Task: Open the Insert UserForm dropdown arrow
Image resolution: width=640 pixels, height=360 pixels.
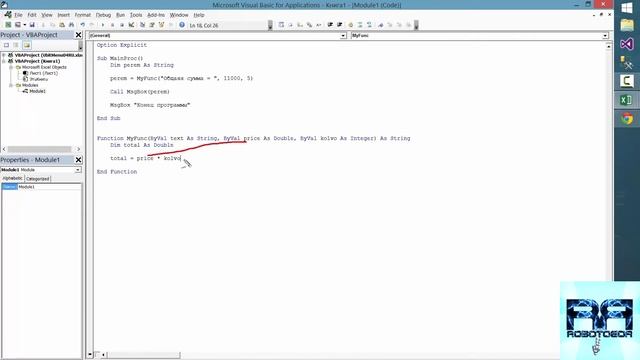Action: click(x=25, y=25)
